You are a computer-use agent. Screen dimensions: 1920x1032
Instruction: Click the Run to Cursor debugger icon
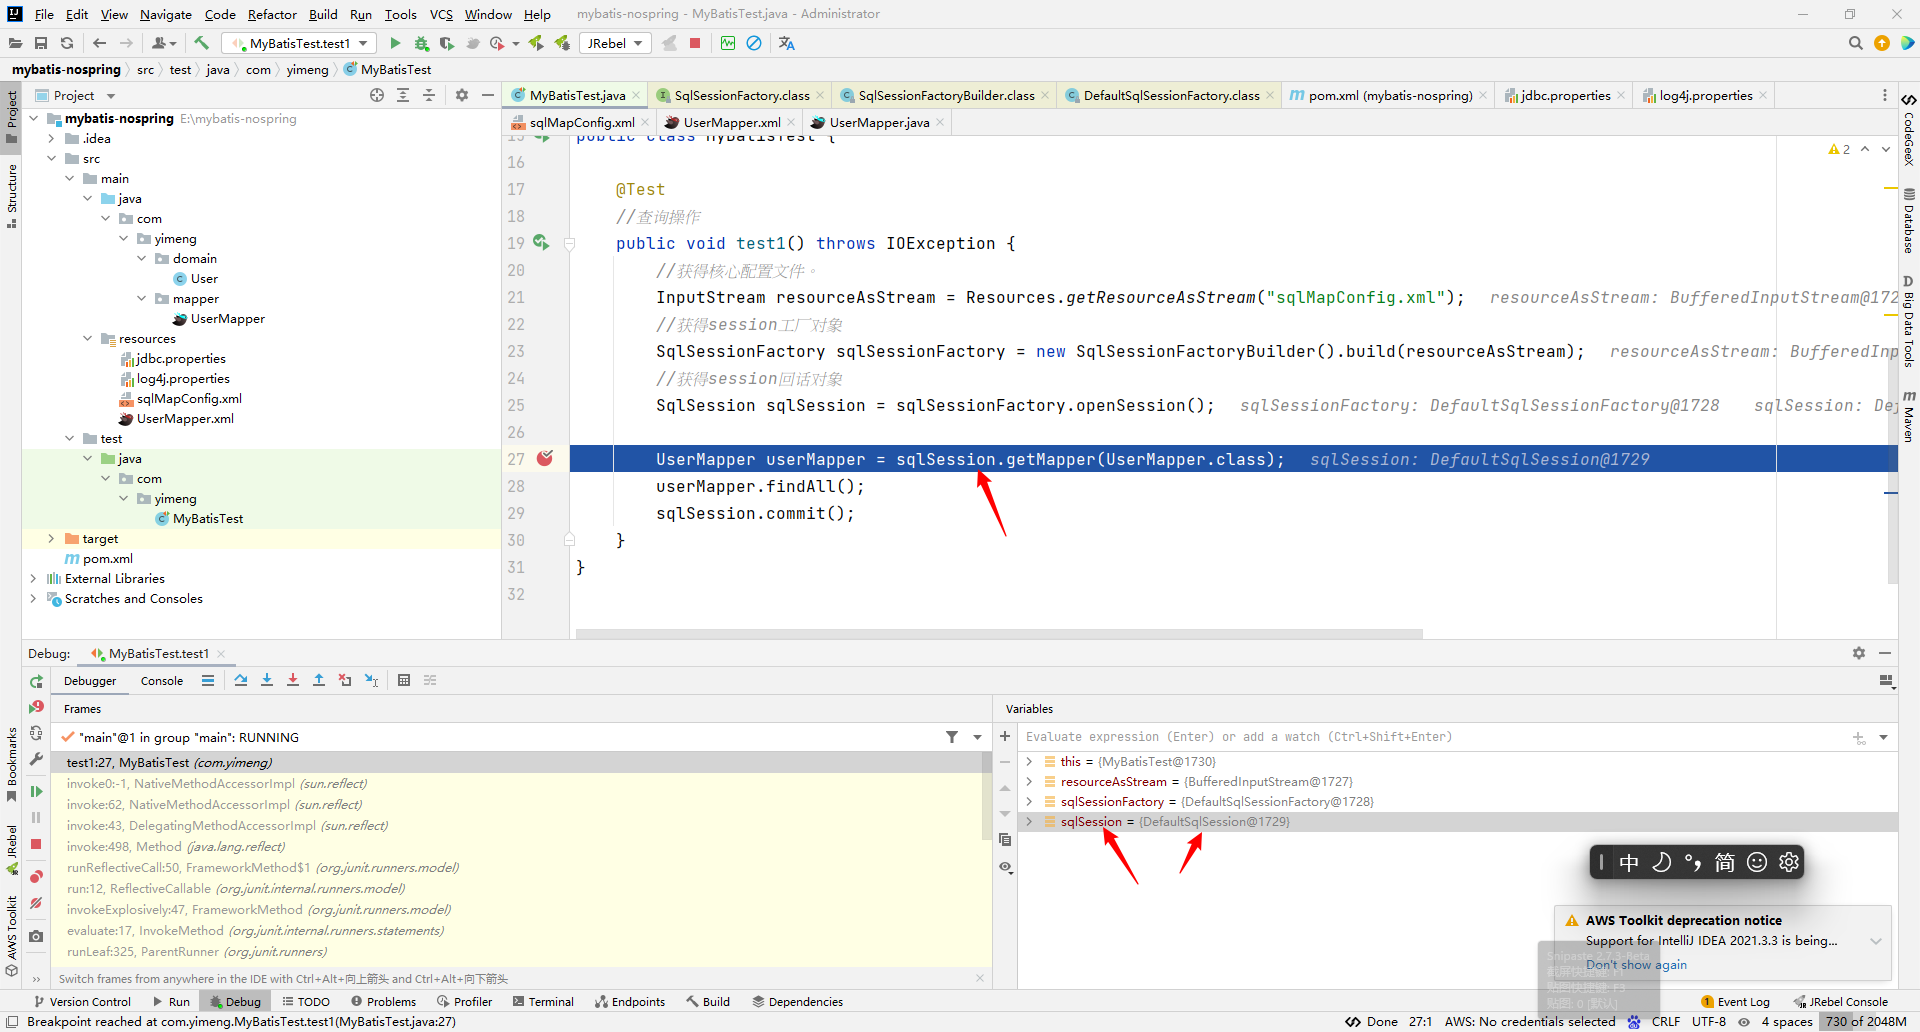tap(371, 680)
